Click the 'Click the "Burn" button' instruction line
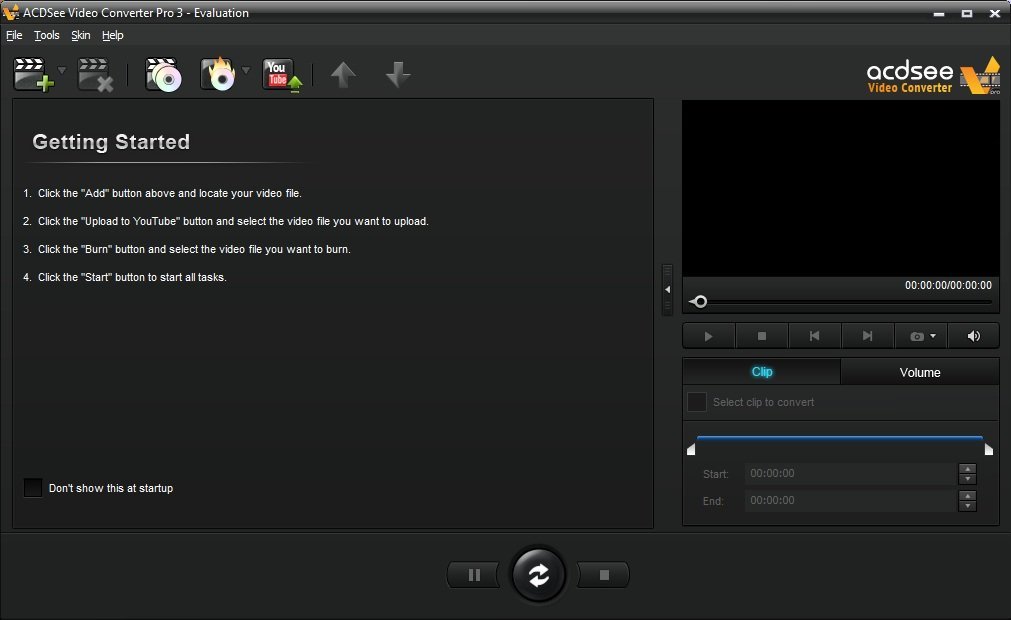This screenshot has height=620, width=1011. 194,249
